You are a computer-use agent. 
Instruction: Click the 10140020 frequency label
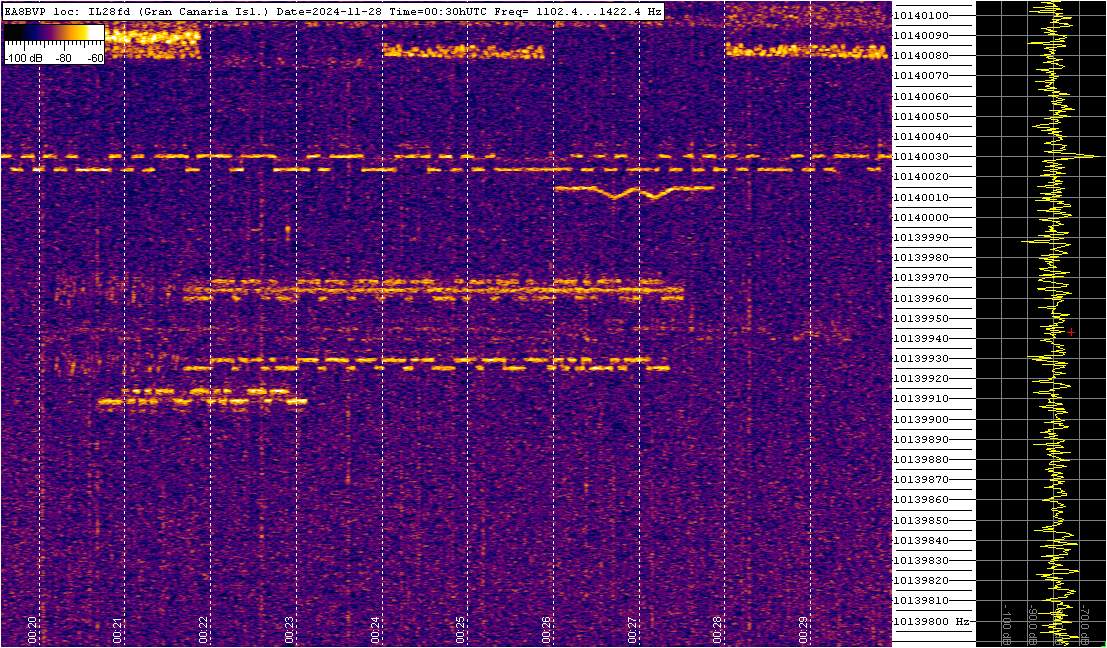pyautogui.click(x=921, y=177)
